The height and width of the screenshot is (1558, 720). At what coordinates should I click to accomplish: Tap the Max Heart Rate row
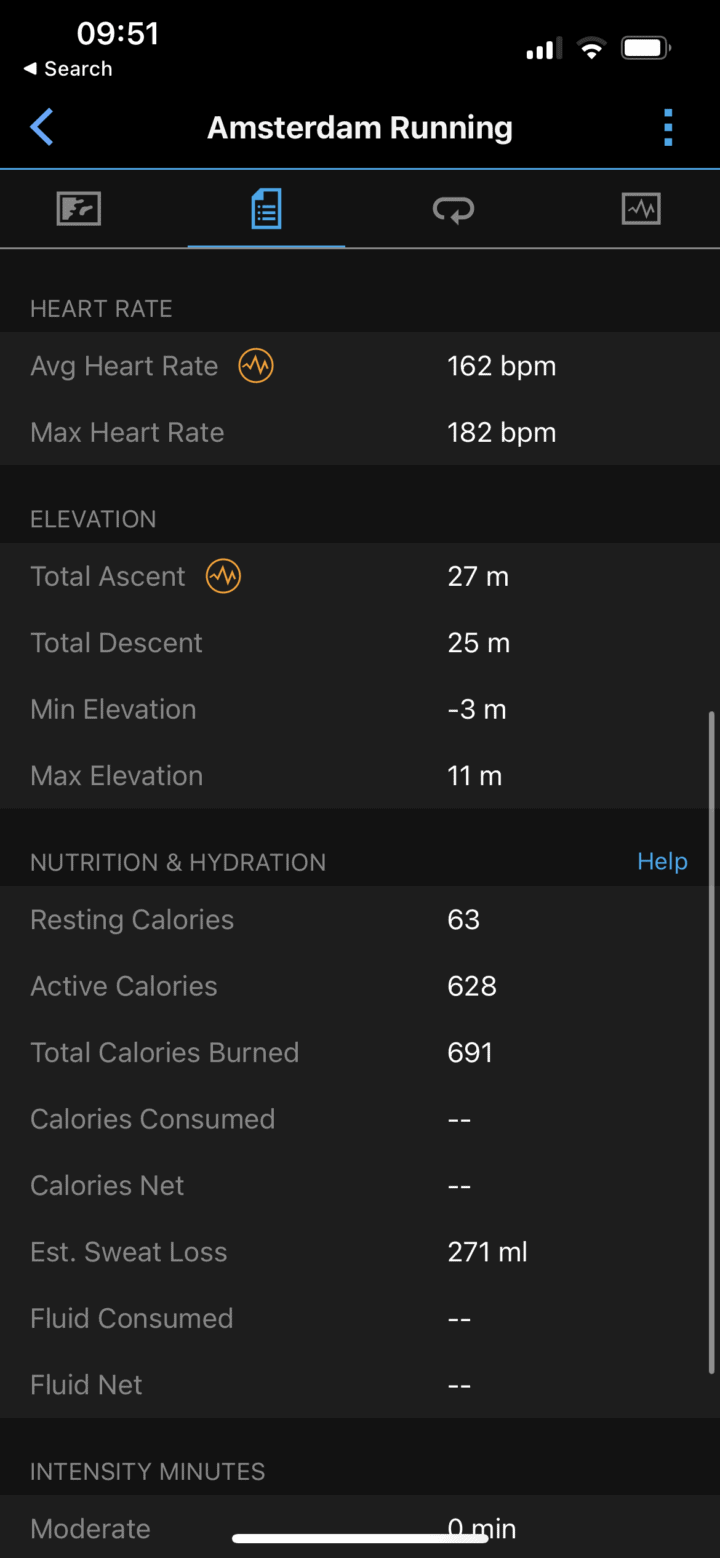click(360, 432)
